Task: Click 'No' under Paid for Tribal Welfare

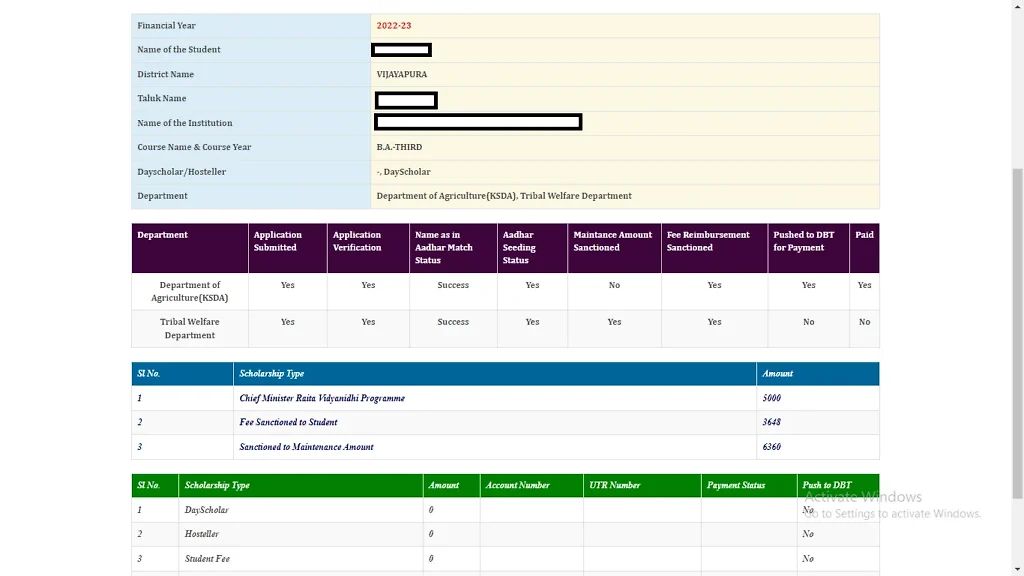Action: [864, 322]
